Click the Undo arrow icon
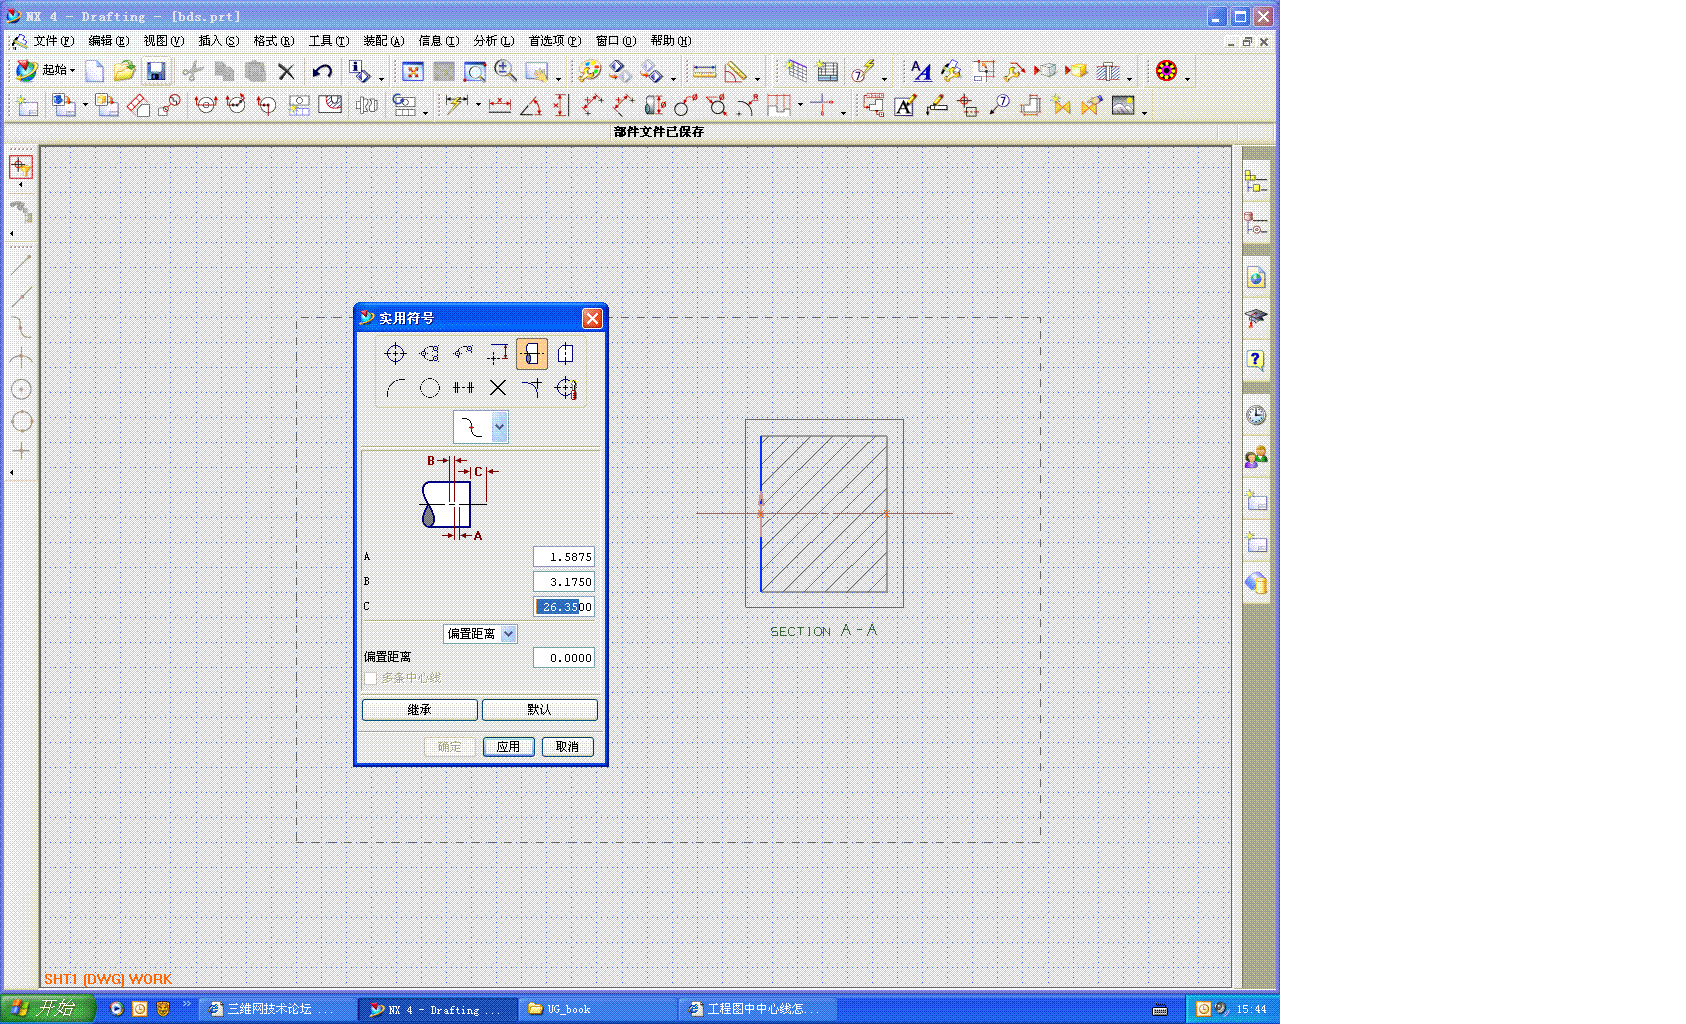The image size is (1686, 1024). [x=322, y=71]
